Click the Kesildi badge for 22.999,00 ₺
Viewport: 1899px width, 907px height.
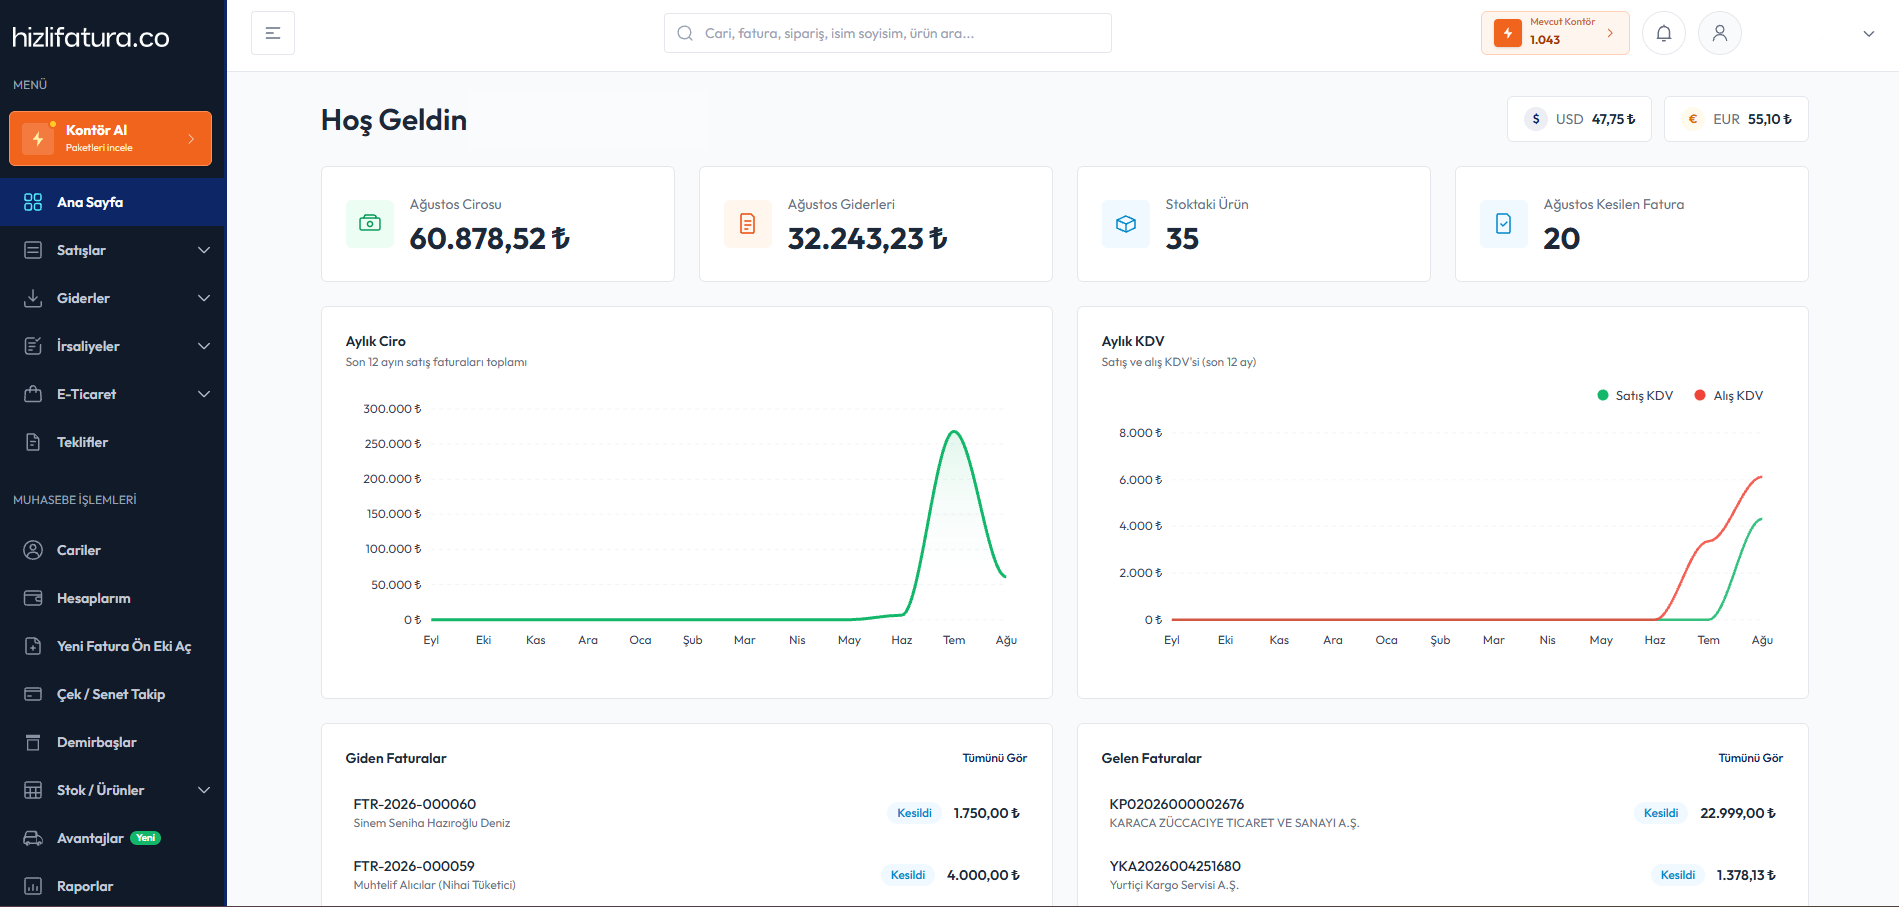(x=1661, y=813)
